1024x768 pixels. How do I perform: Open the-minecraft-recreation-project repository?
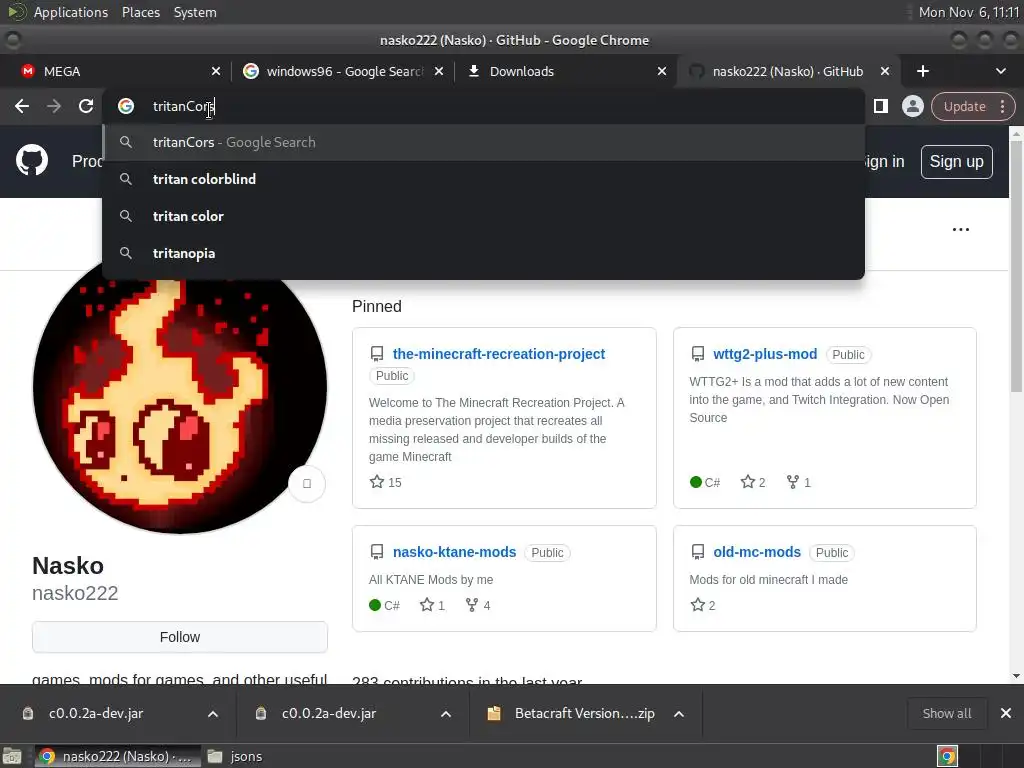[499, 354]
